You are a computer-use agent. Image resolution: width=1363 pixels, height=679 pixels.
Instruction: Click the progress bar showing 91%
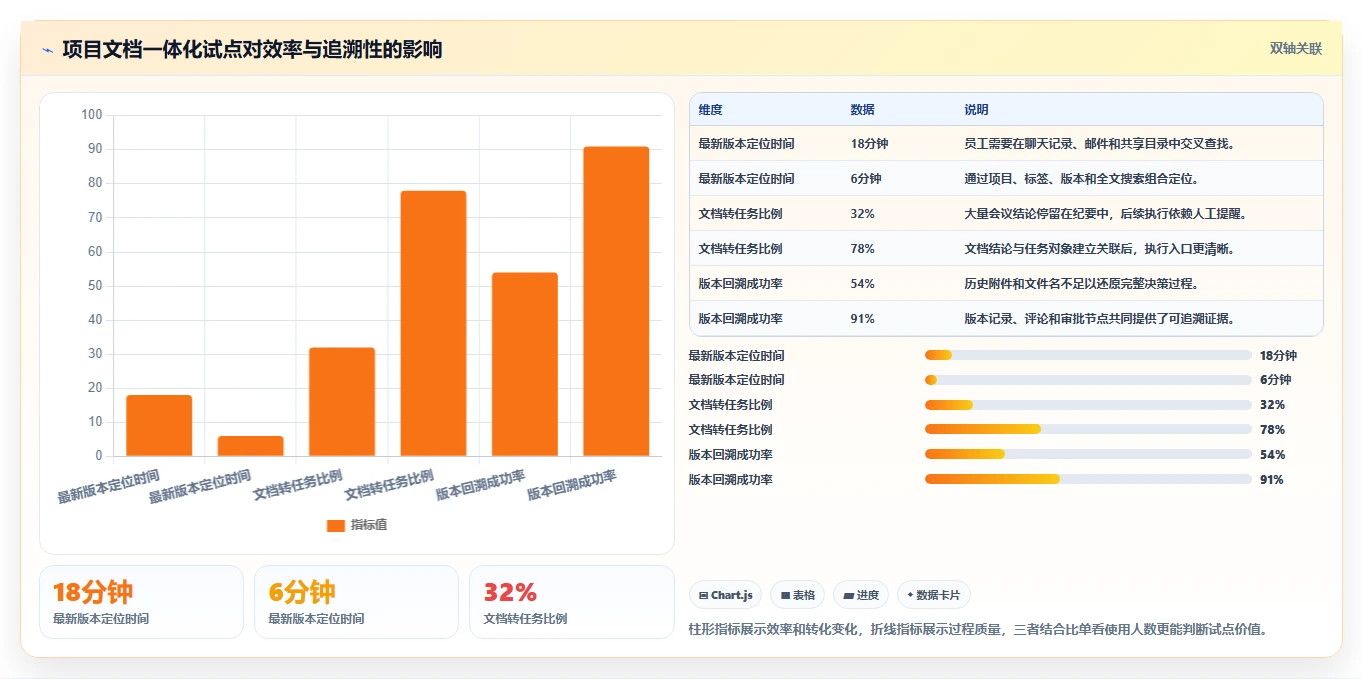(x=1088, y=480)
